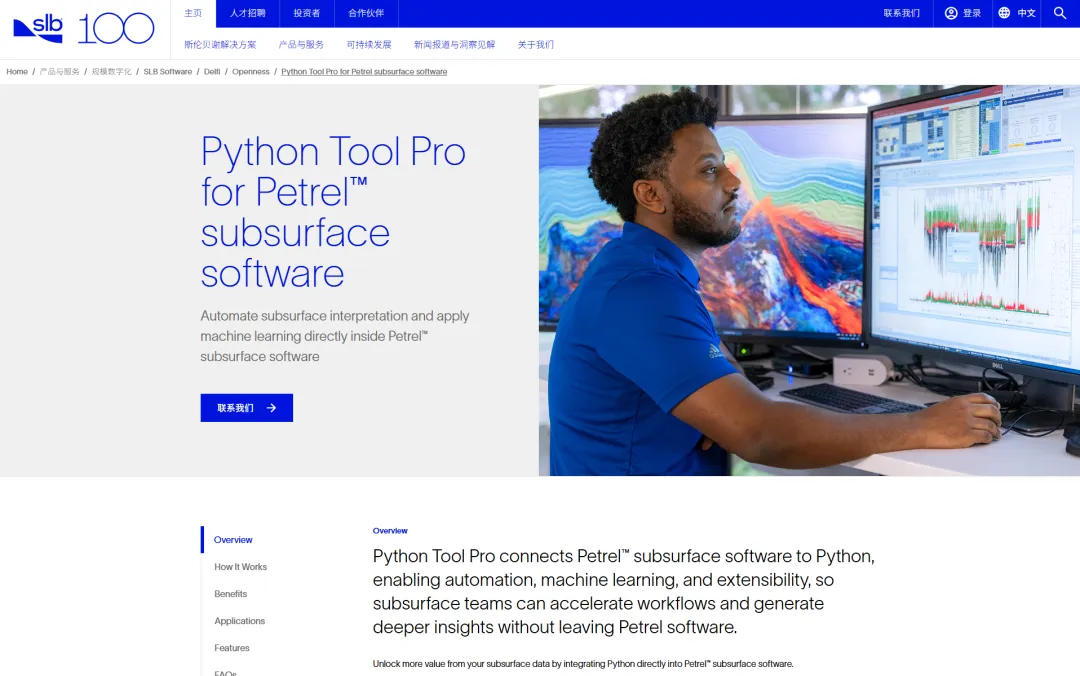The height and width of the screenshot is (676, 1080).
Task: Open the 产品与服务 menu
Action: click(301, 45)
